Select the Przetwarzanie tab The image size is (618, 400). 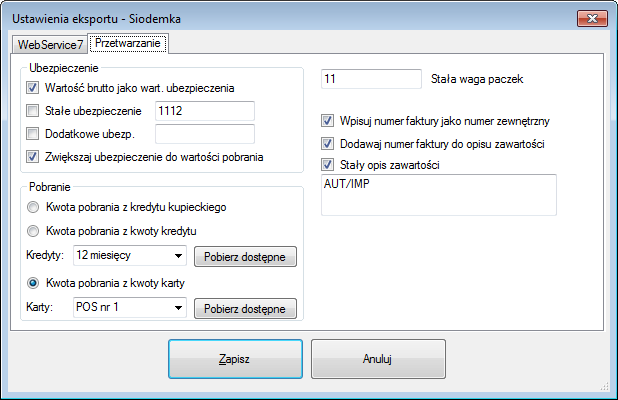click(128, 43)
